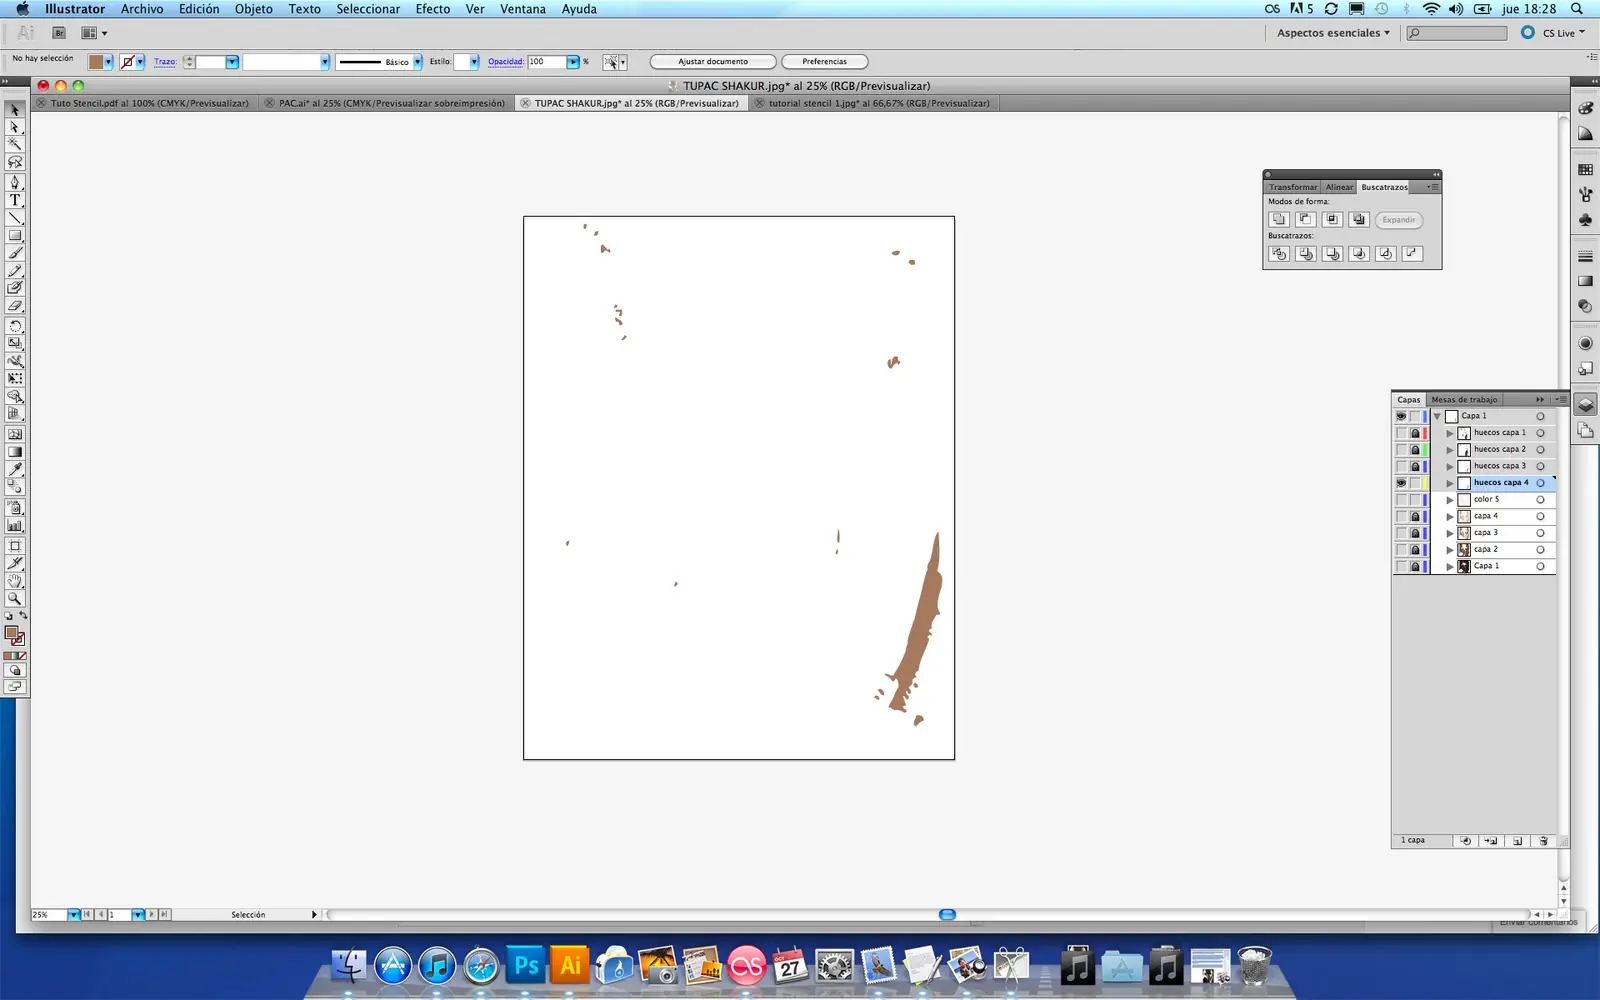The width and height of the screenshot is (1600, 1000).
Task: Hide the huecos capa 4 layer
Action: tap(1401, 483)
